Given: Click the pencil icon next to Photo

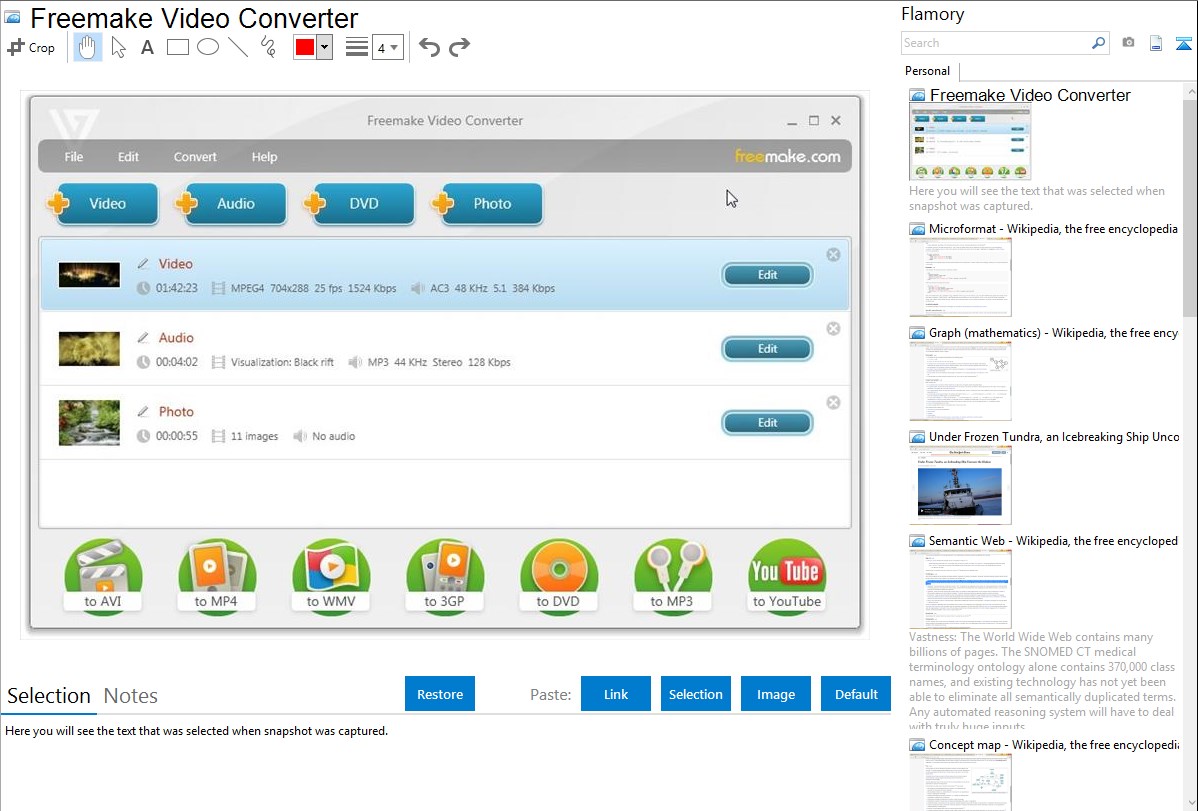Looking at the screenshot, I should pos(143,412).
